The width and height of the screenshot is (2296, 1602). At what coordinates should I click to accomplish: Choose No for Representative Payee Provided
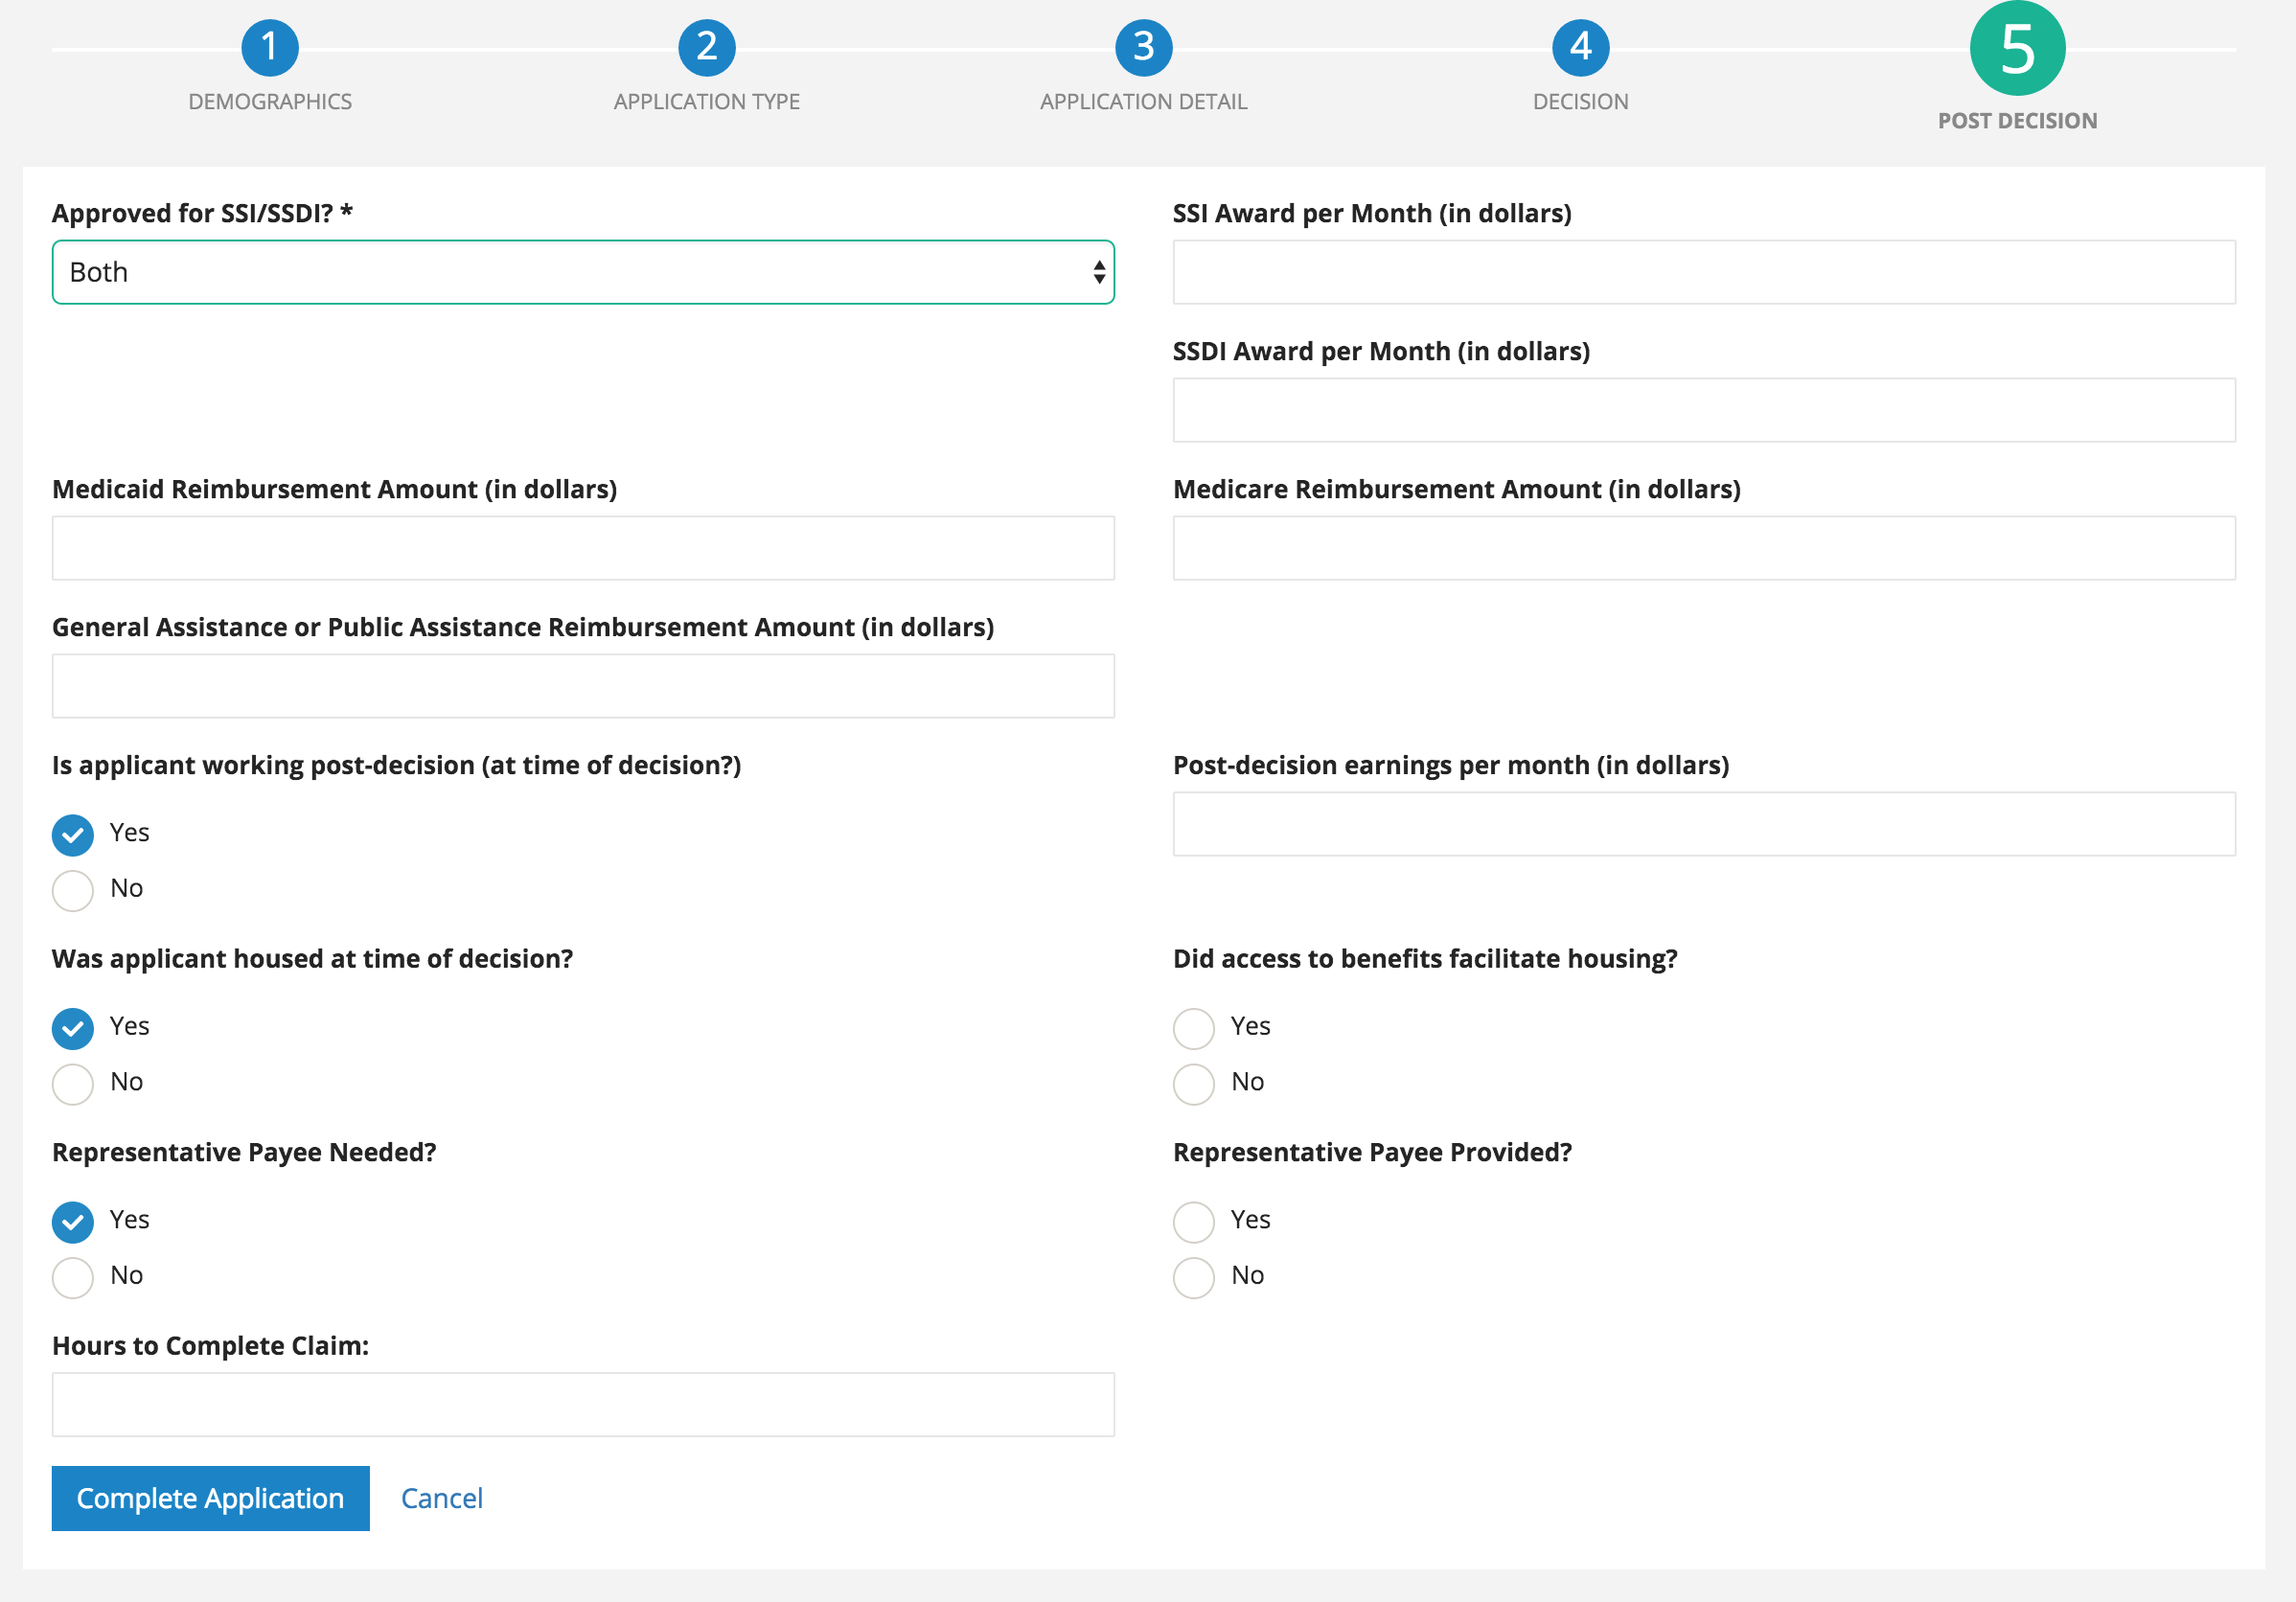coord(1193,1277)
